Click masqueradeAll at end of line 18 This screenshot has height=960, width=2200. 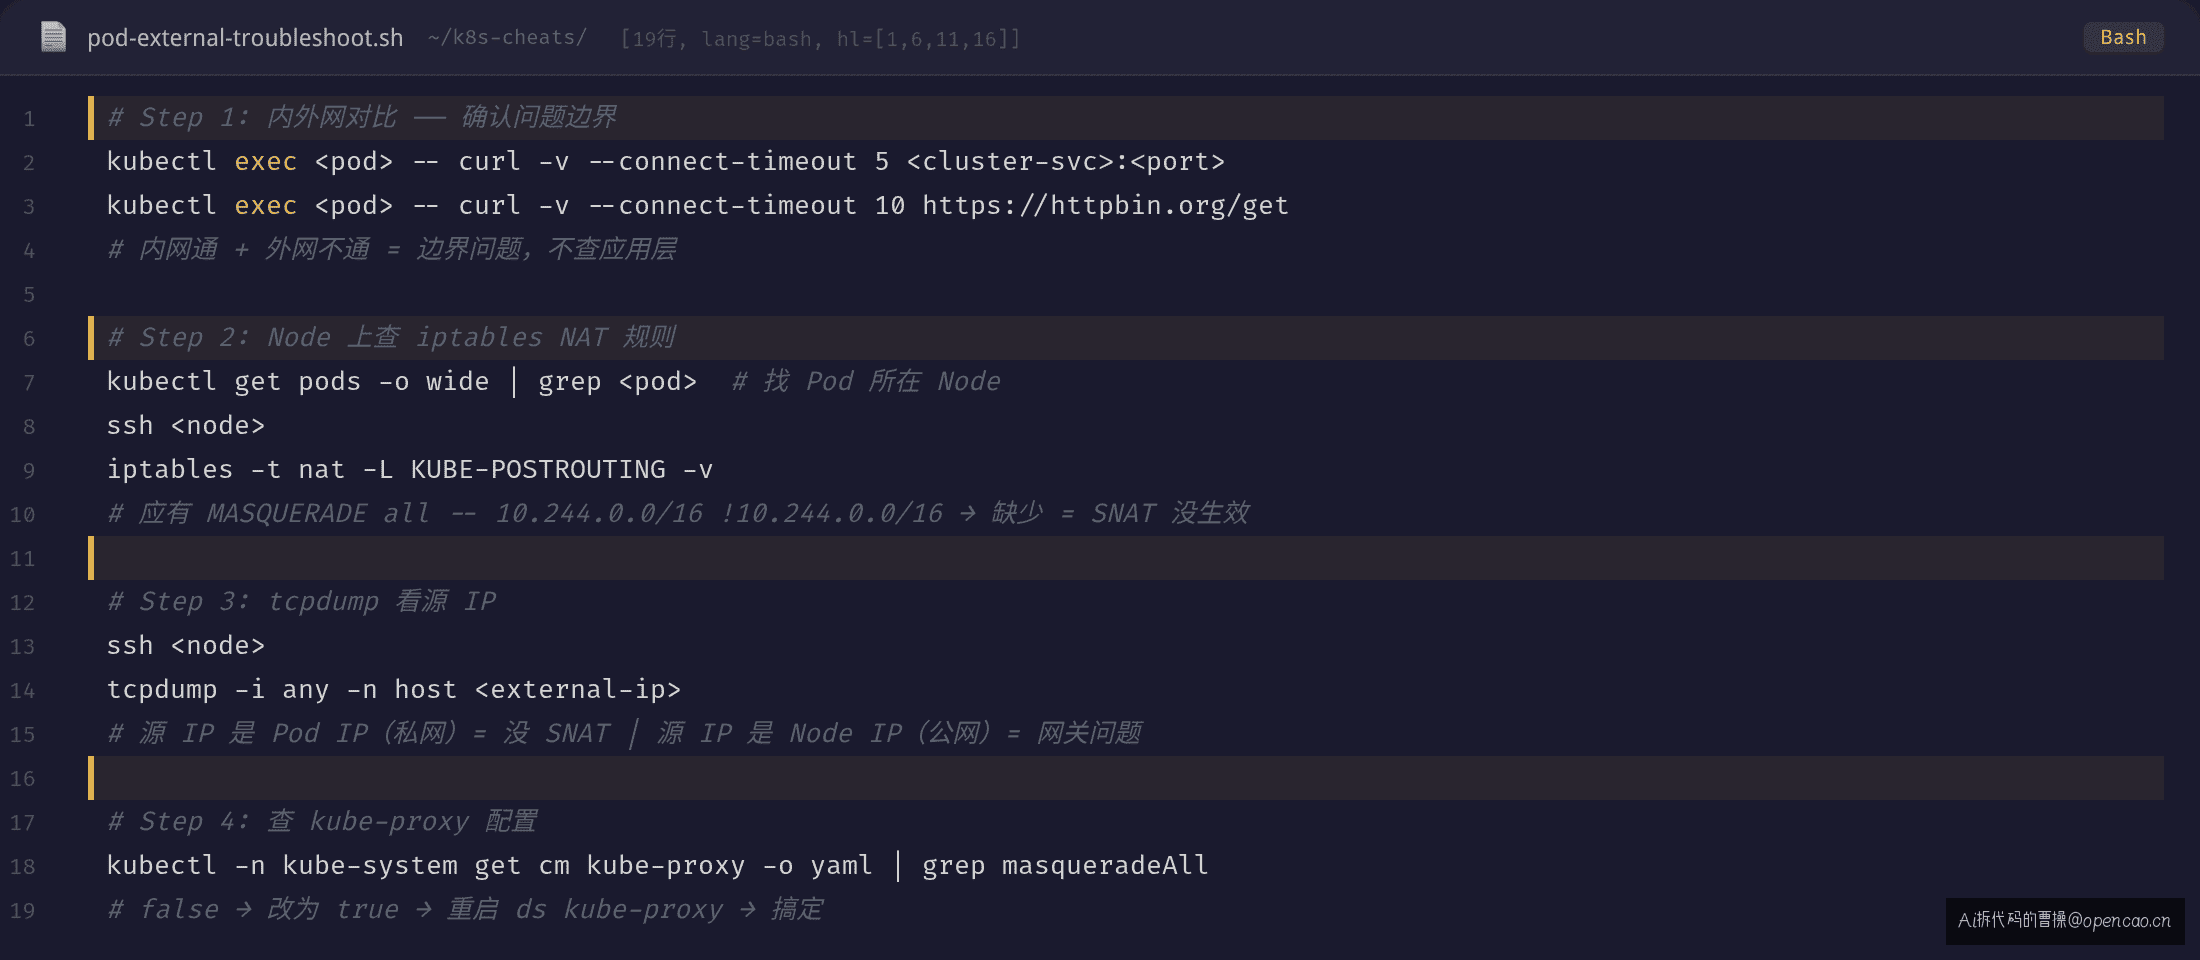1105,866
